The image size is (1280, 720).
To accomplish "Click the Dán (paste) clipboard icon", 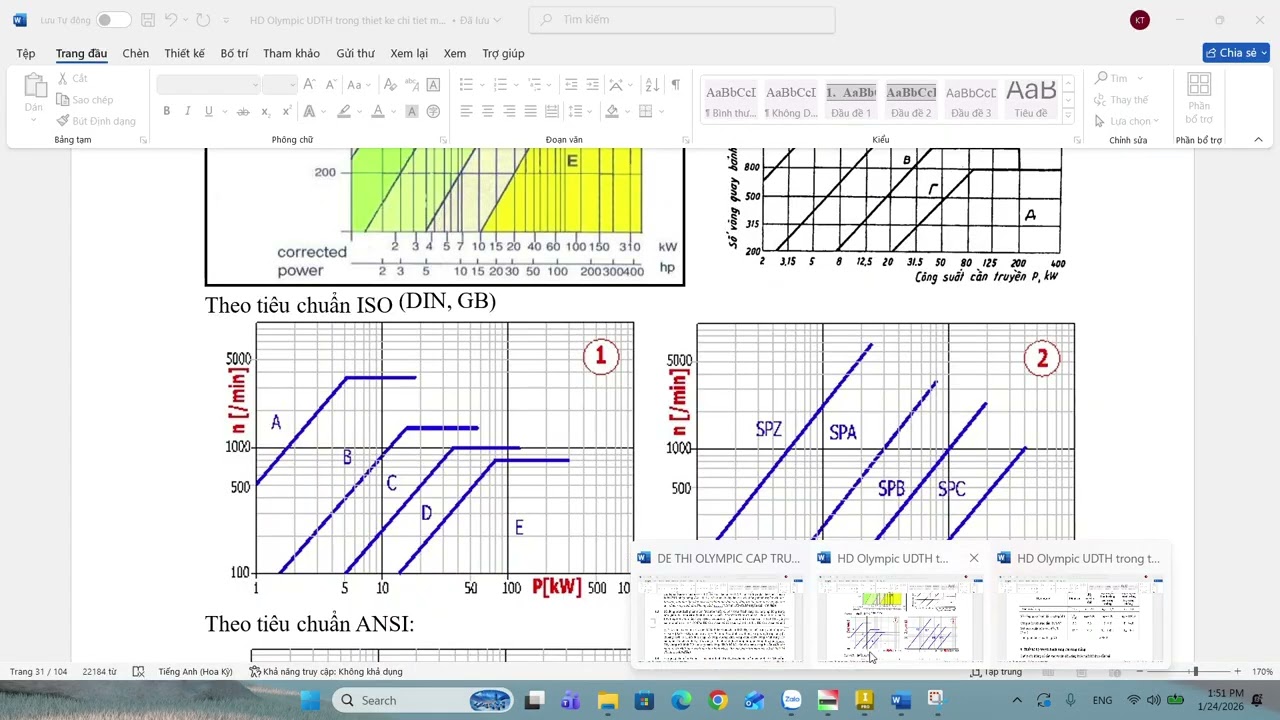I will (x=34, y=86).
